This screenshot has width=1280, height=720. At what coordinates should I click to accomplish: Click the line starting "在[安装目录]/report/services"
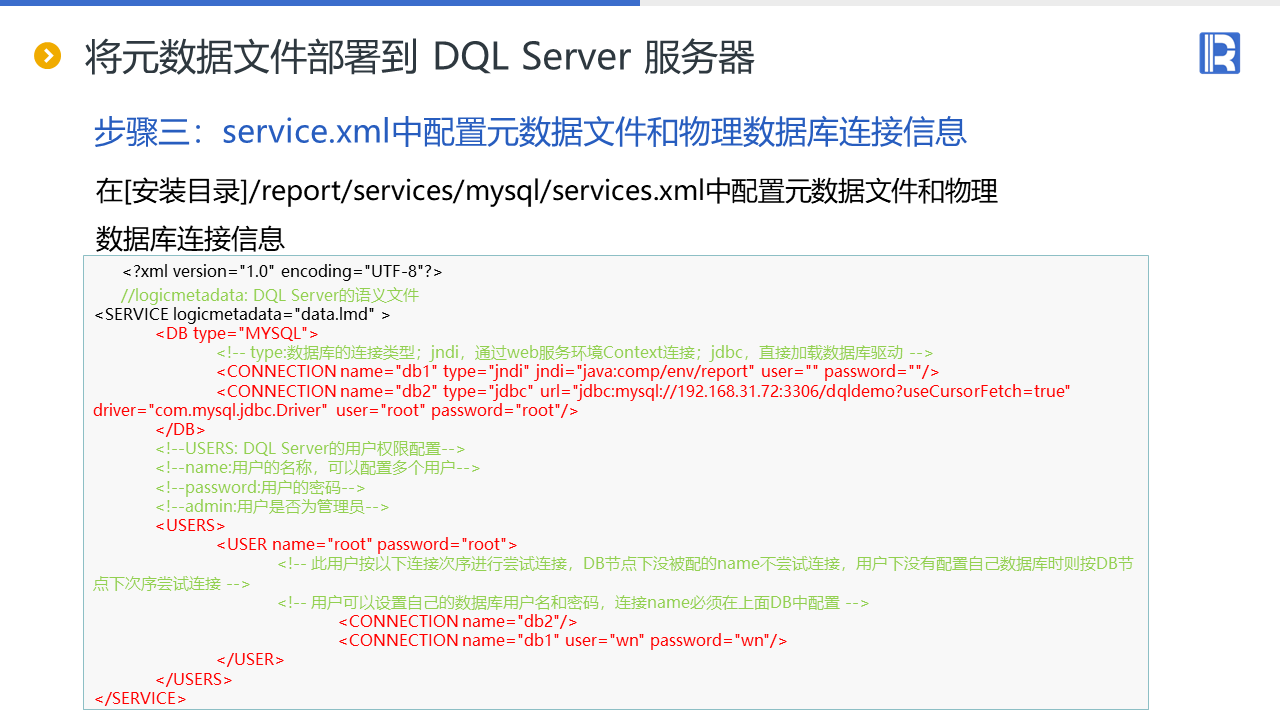click(x=546, y=190)
